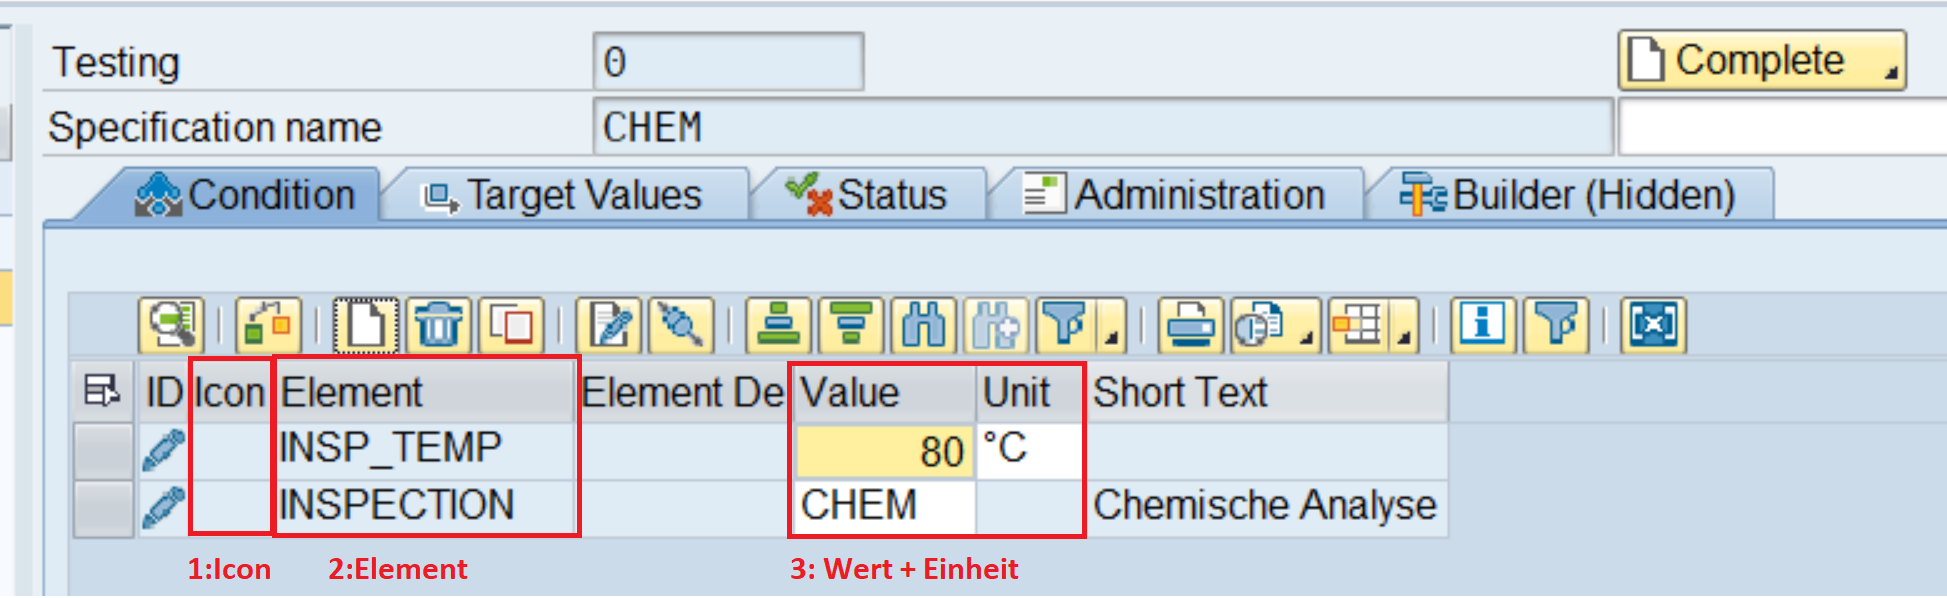The height and width of the screenshot is (598, 1947).
Task: Click the Create new row icon
Action: 365,326
